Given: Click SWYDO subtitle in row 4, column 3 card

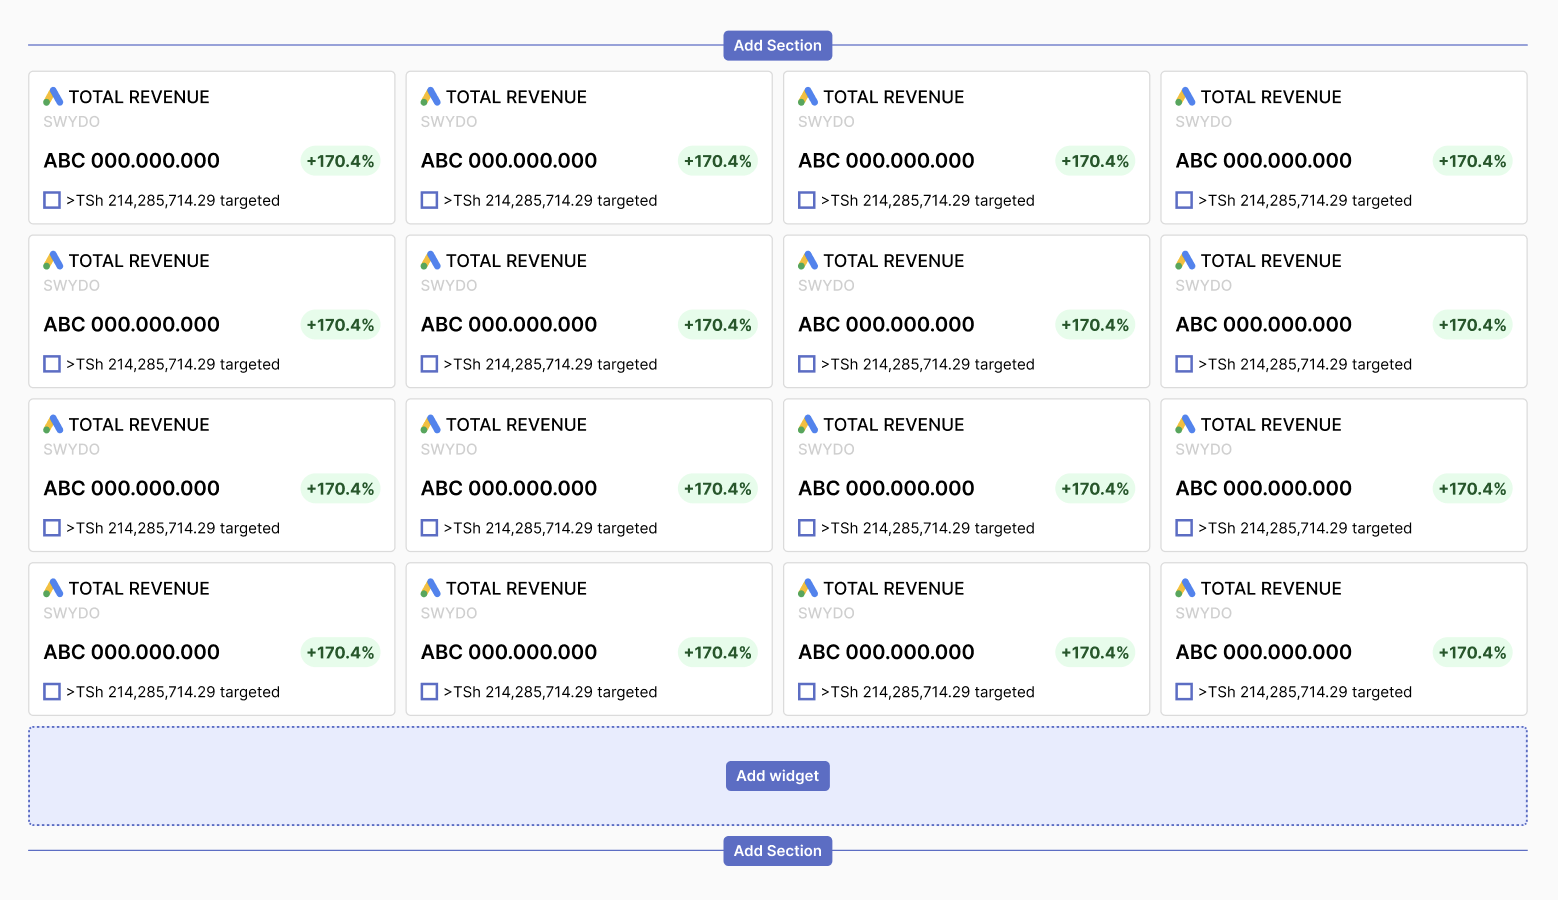Looking at the screenshot, I should [826, 614].
